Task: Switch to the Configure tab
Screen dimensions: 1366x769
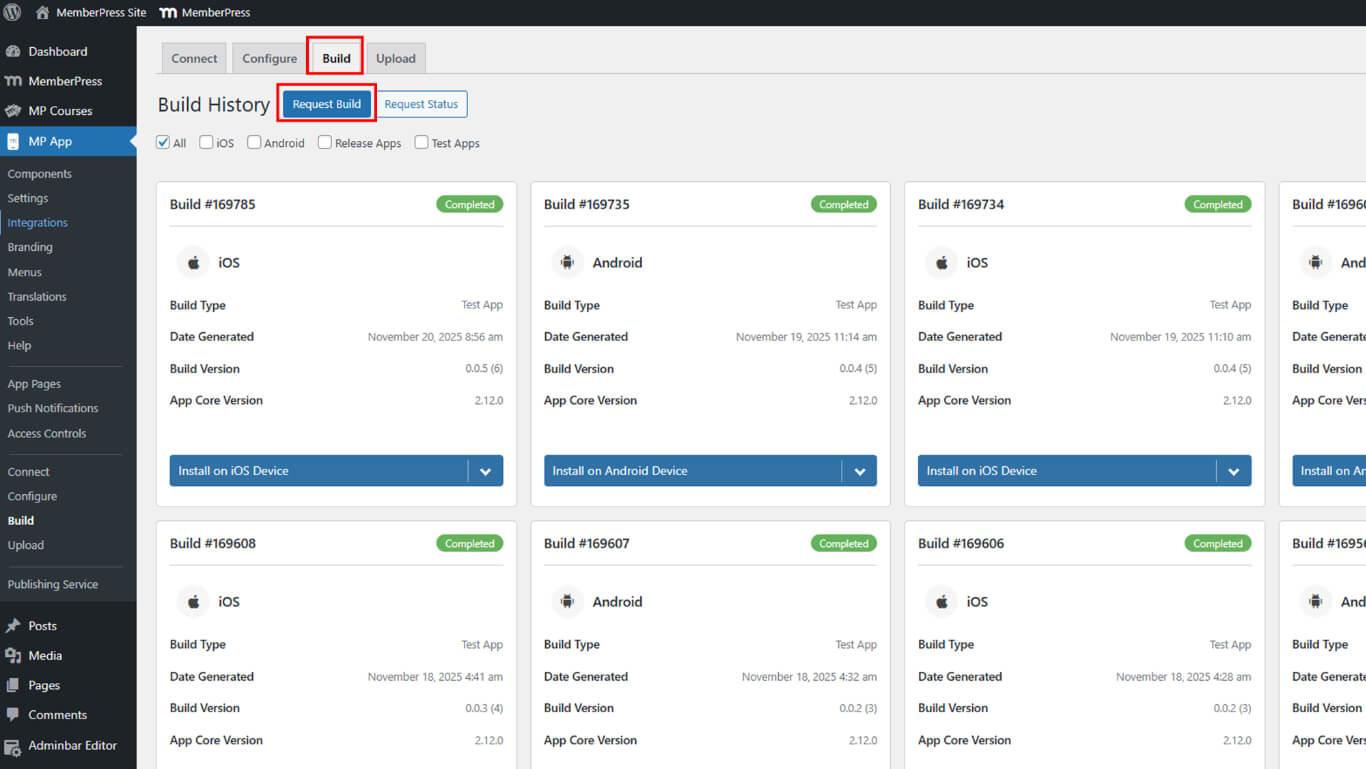Action: 269,59
